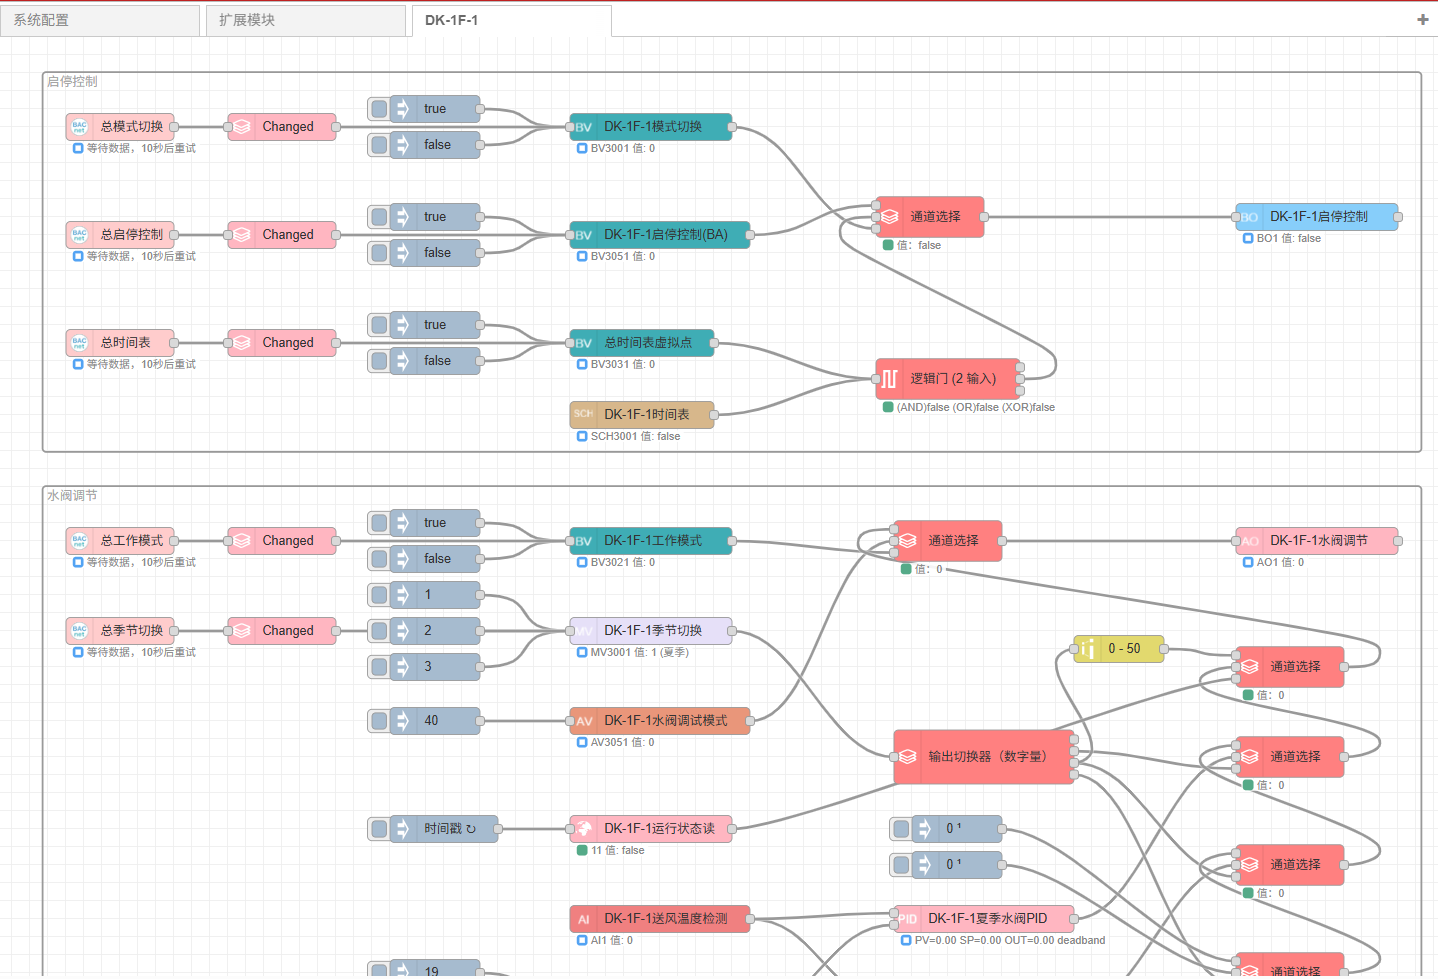
Task: Trigger the true inject feeding DK-1F-1启停控制(BA)
Action: click(x=379, y=217)
